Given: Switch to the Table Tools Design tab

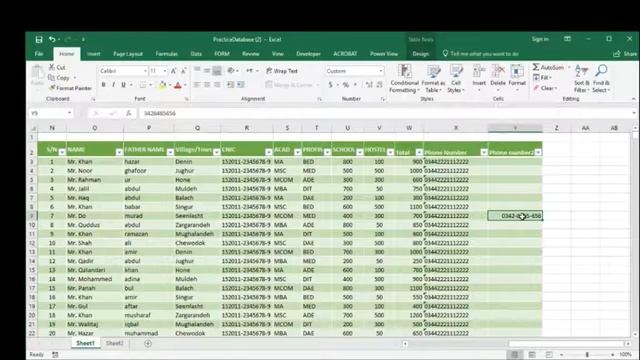Looking at the screenshot, I should (x=420, y=54).
